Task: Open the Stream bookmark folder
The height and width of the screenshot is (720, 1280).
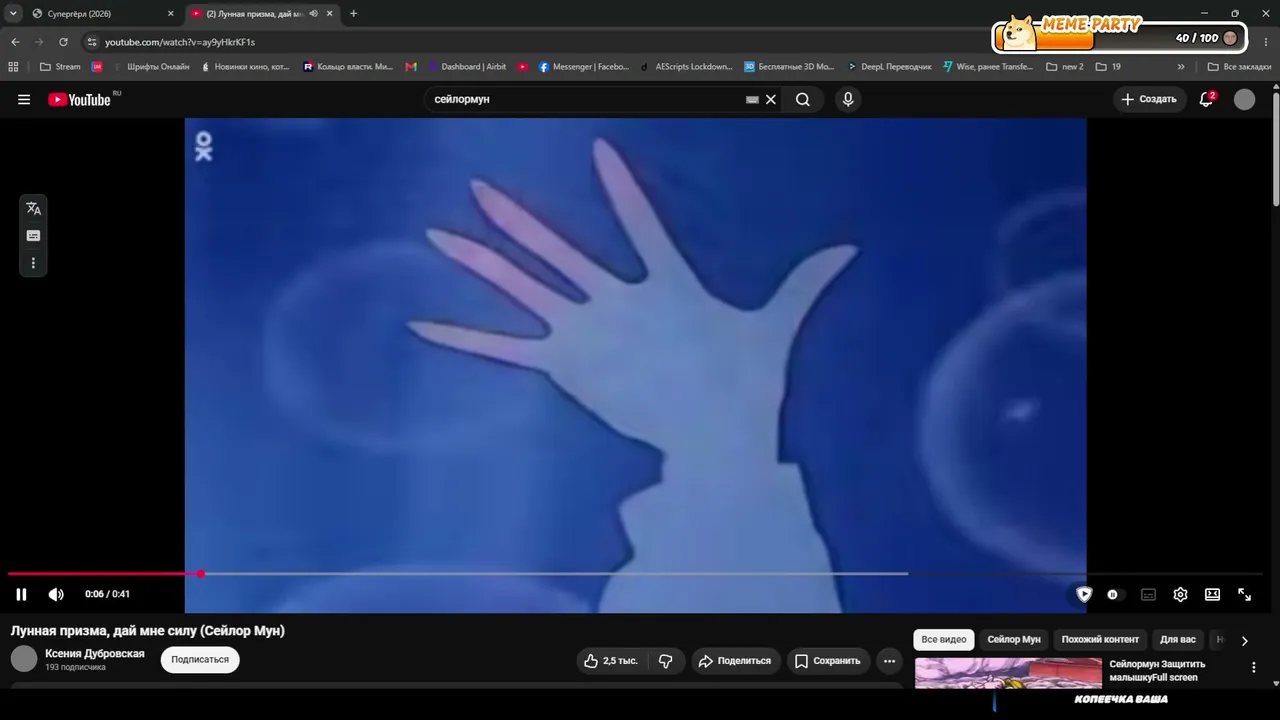Action: point(60,67)
